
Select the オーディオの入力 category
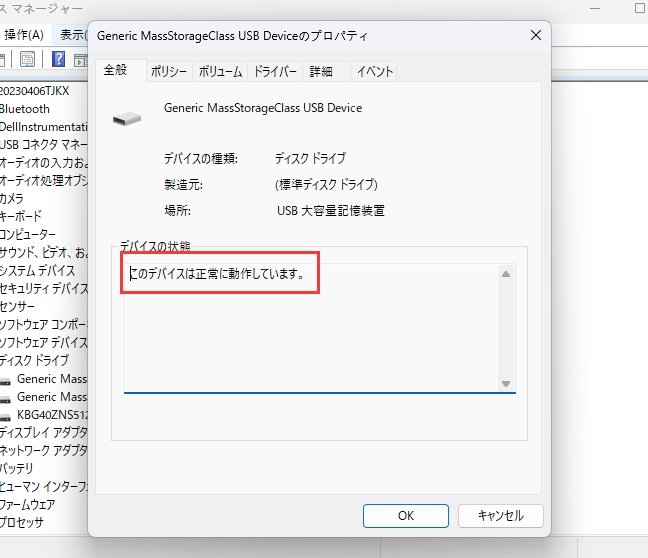44,162
